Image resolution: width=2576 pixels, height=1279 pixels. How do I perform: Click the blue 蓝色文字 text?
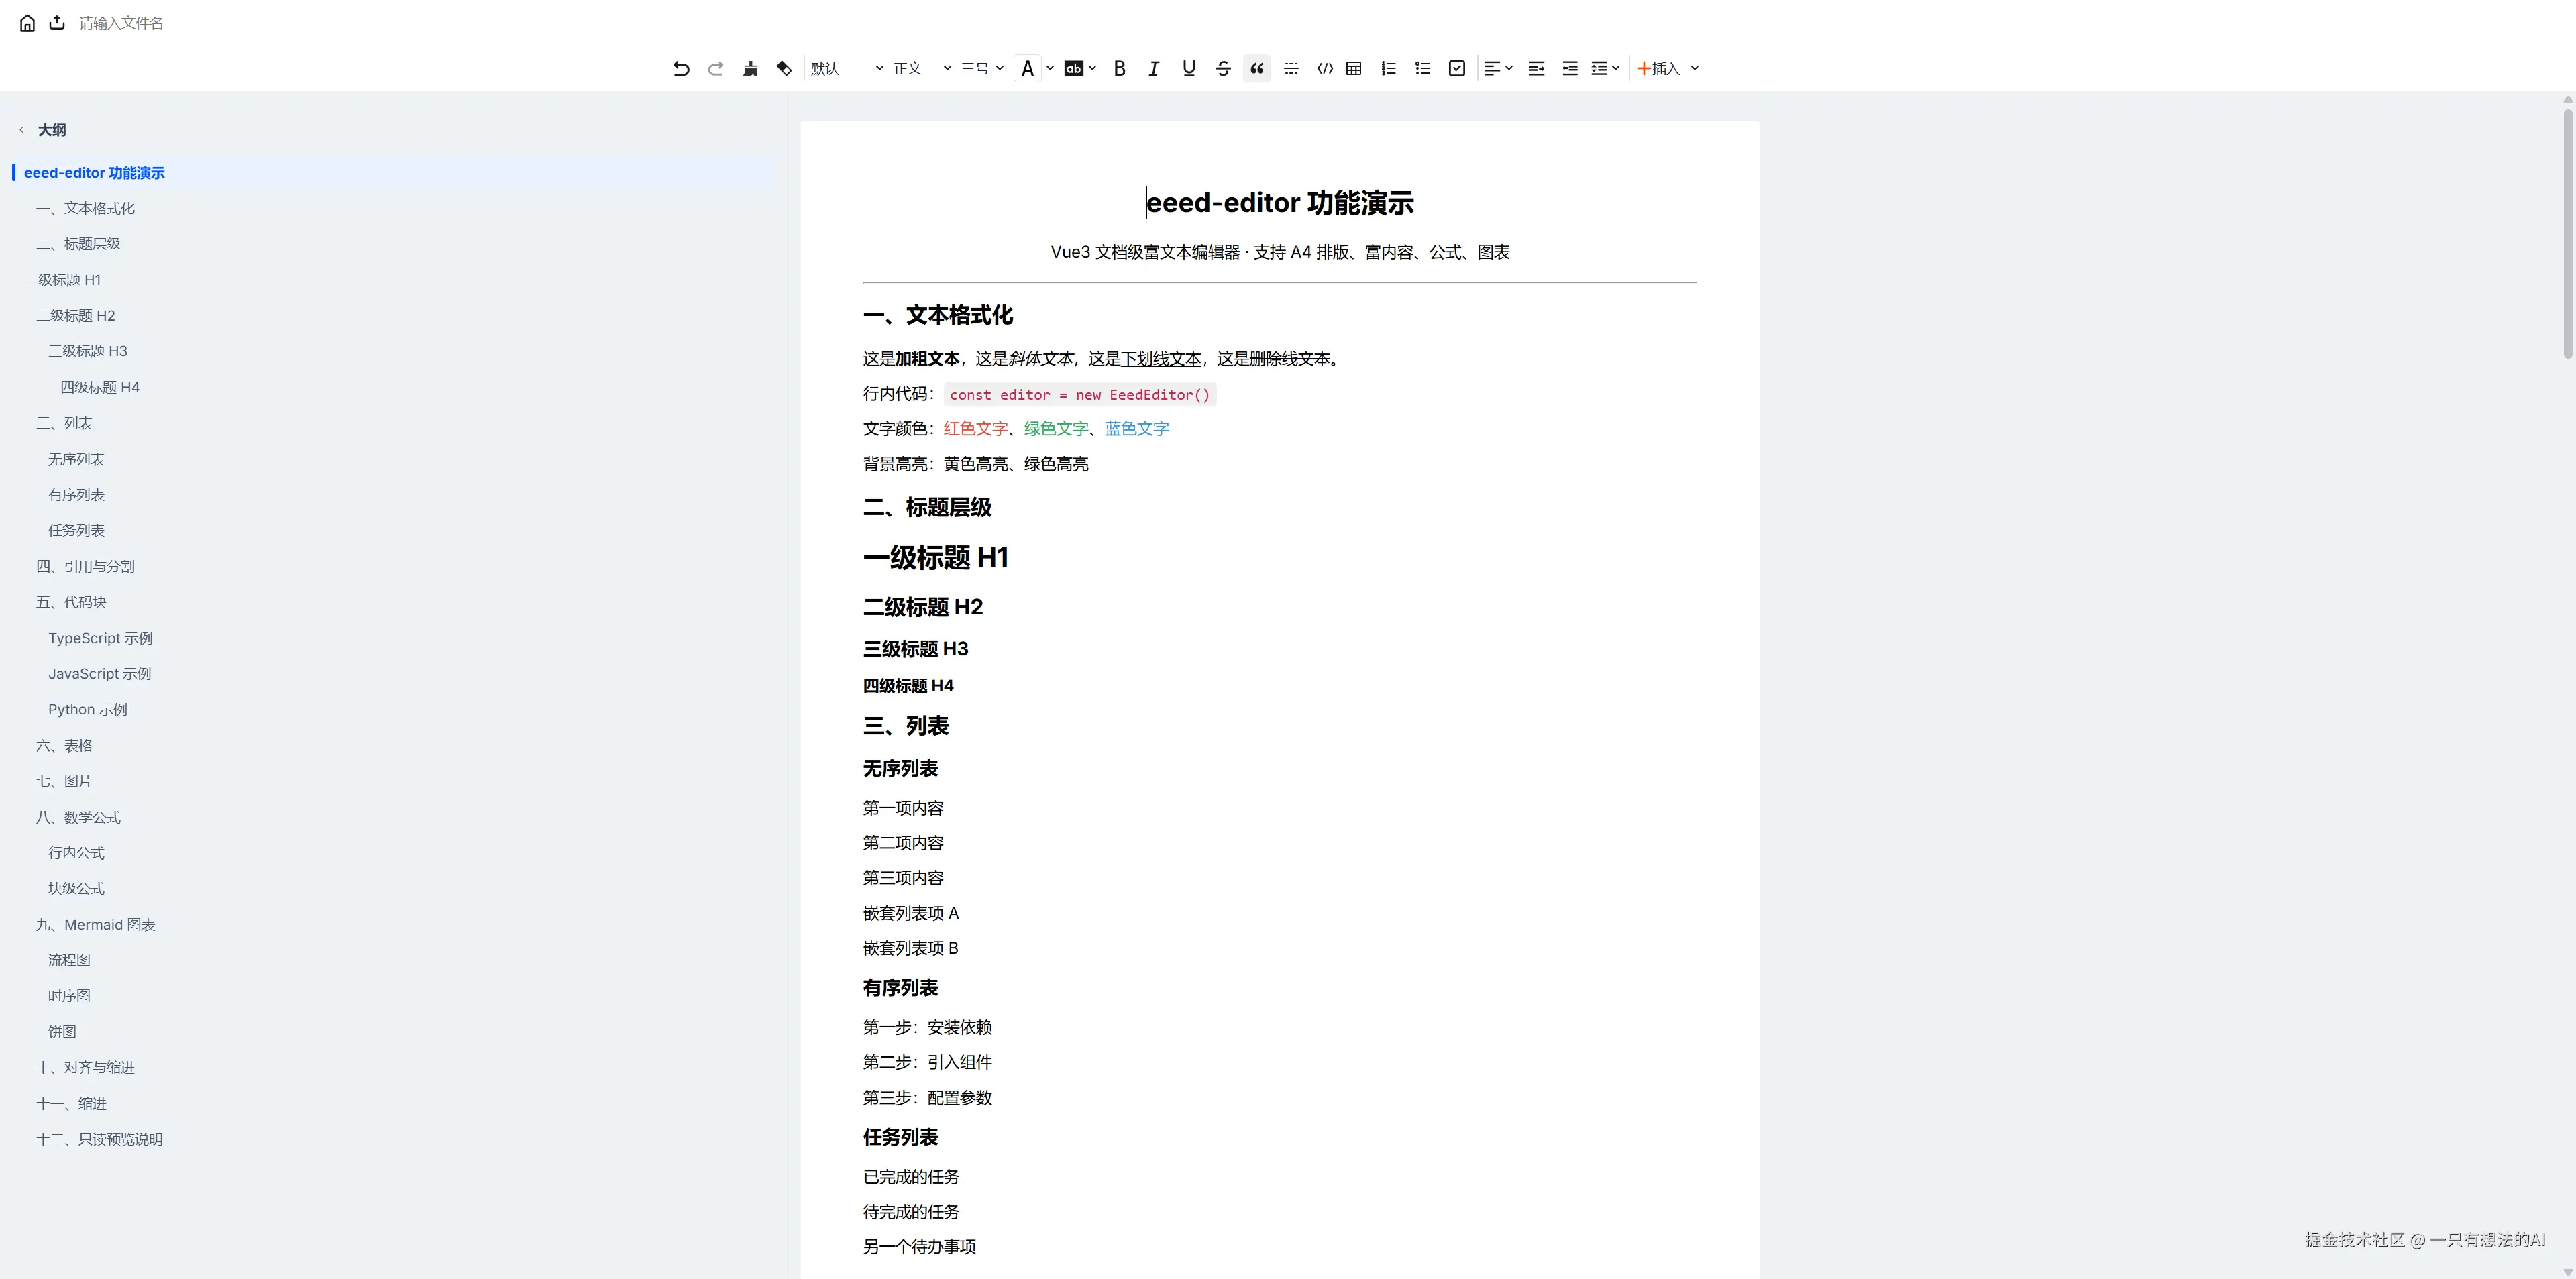click(x=1137, y=428)
